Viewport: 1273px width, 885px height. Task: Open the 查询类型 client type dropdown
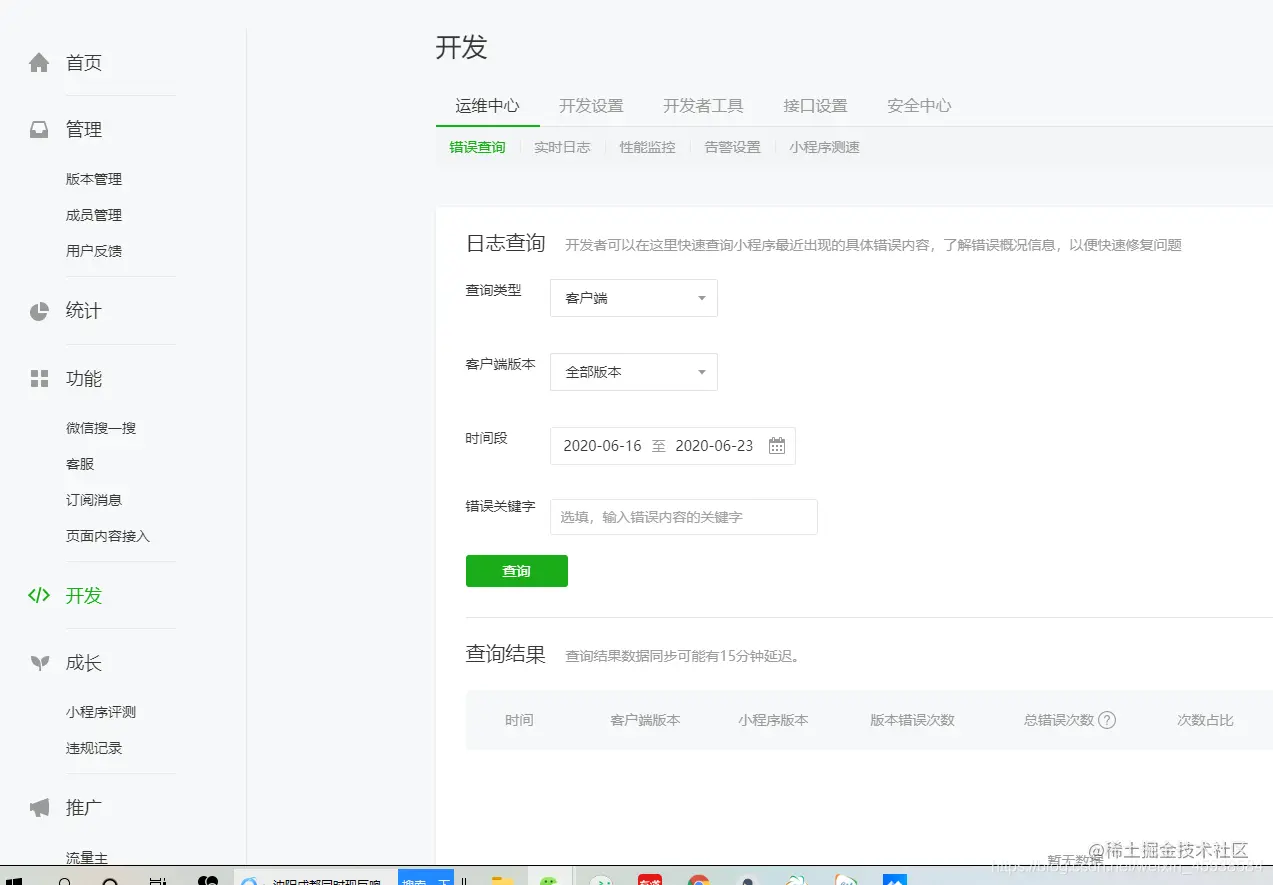click(633, 297)
